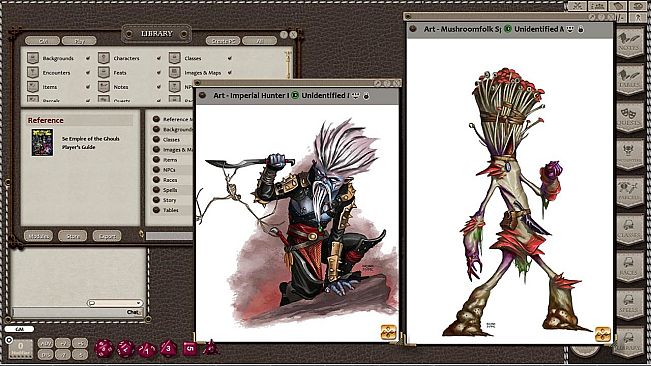The height and width of the screenshot is (366, 651).
Task: Select Races in the module reference list
Action: tap(170, 180)
